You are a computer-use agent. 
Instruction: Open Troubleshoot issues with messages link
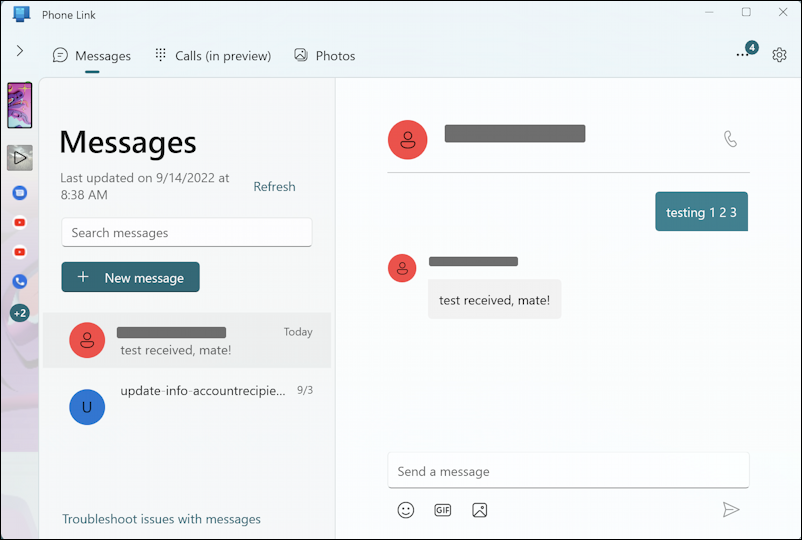(161, 519)
